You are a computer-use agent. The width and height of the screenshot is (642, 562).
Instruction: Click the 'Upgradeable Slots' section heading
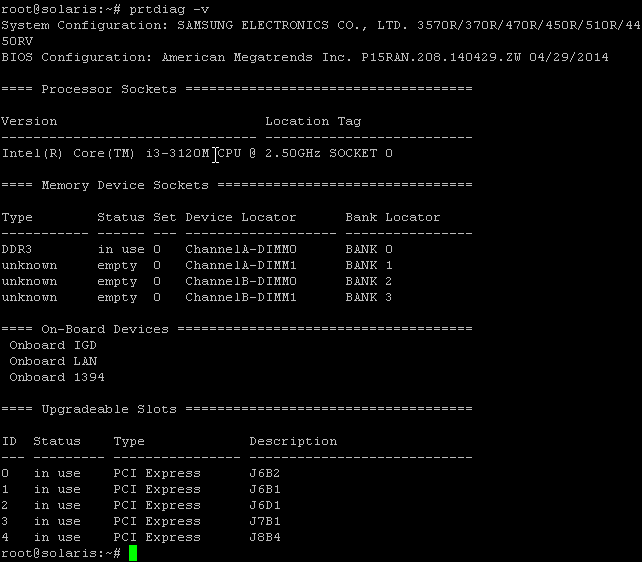click(109, 409)
